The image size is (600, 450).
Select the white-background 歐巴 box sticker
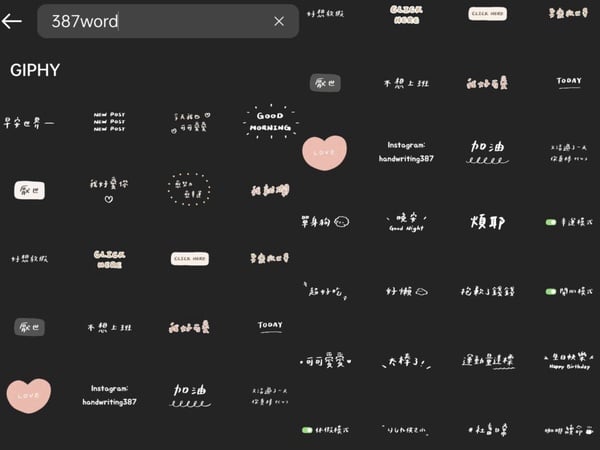[x=29, y=190]
